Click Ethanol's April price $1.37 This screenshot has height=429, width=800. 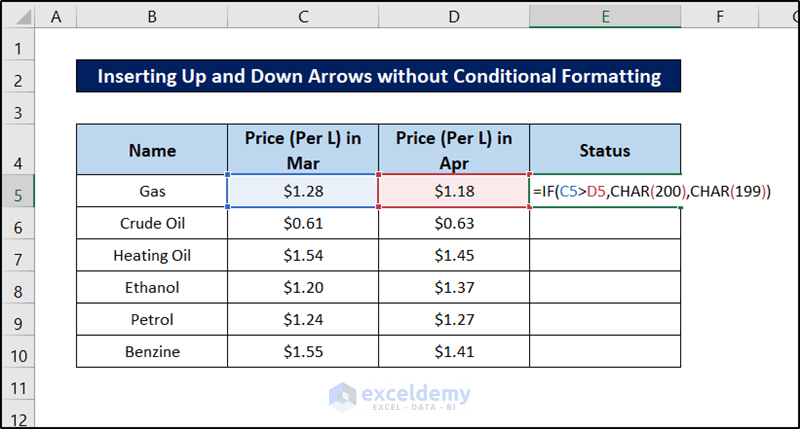coord(454,287)
